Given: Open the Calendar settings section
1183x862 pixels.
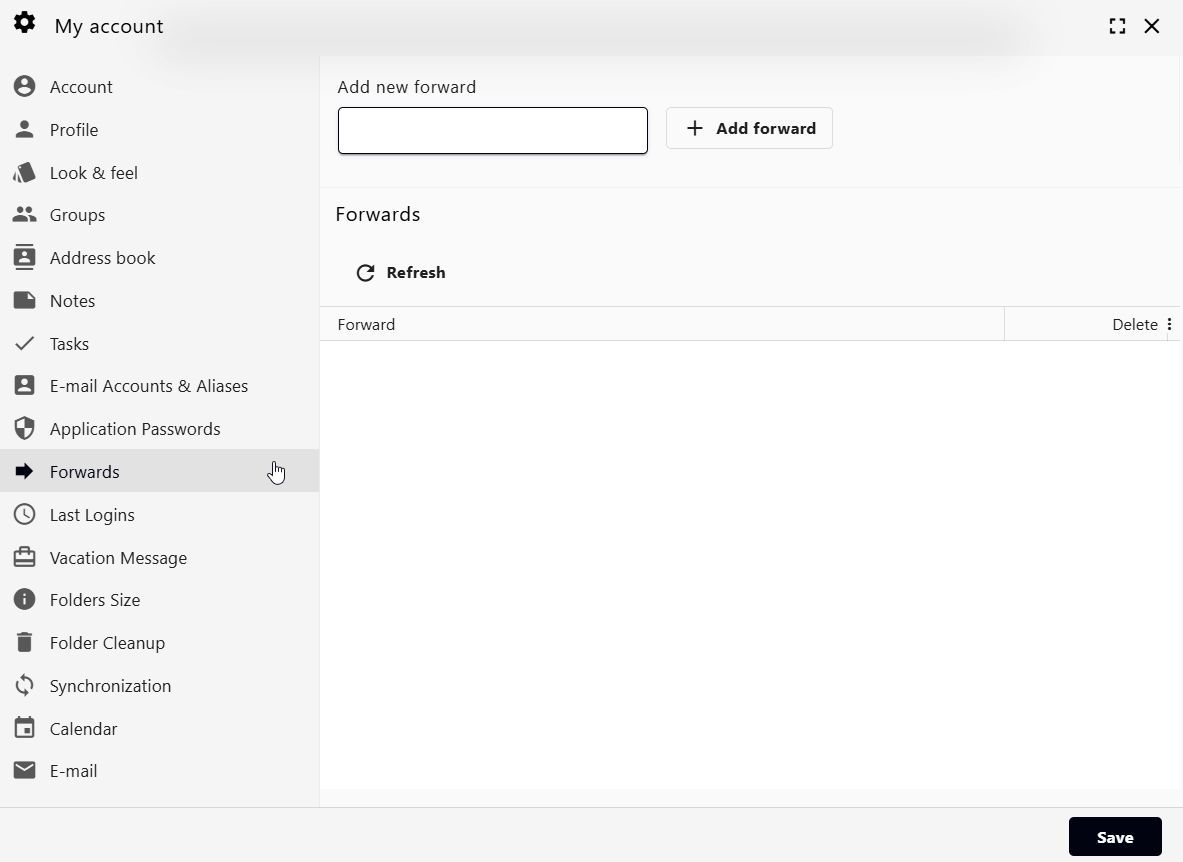Looking at the screenshot, I should click(x=83, y=729).
